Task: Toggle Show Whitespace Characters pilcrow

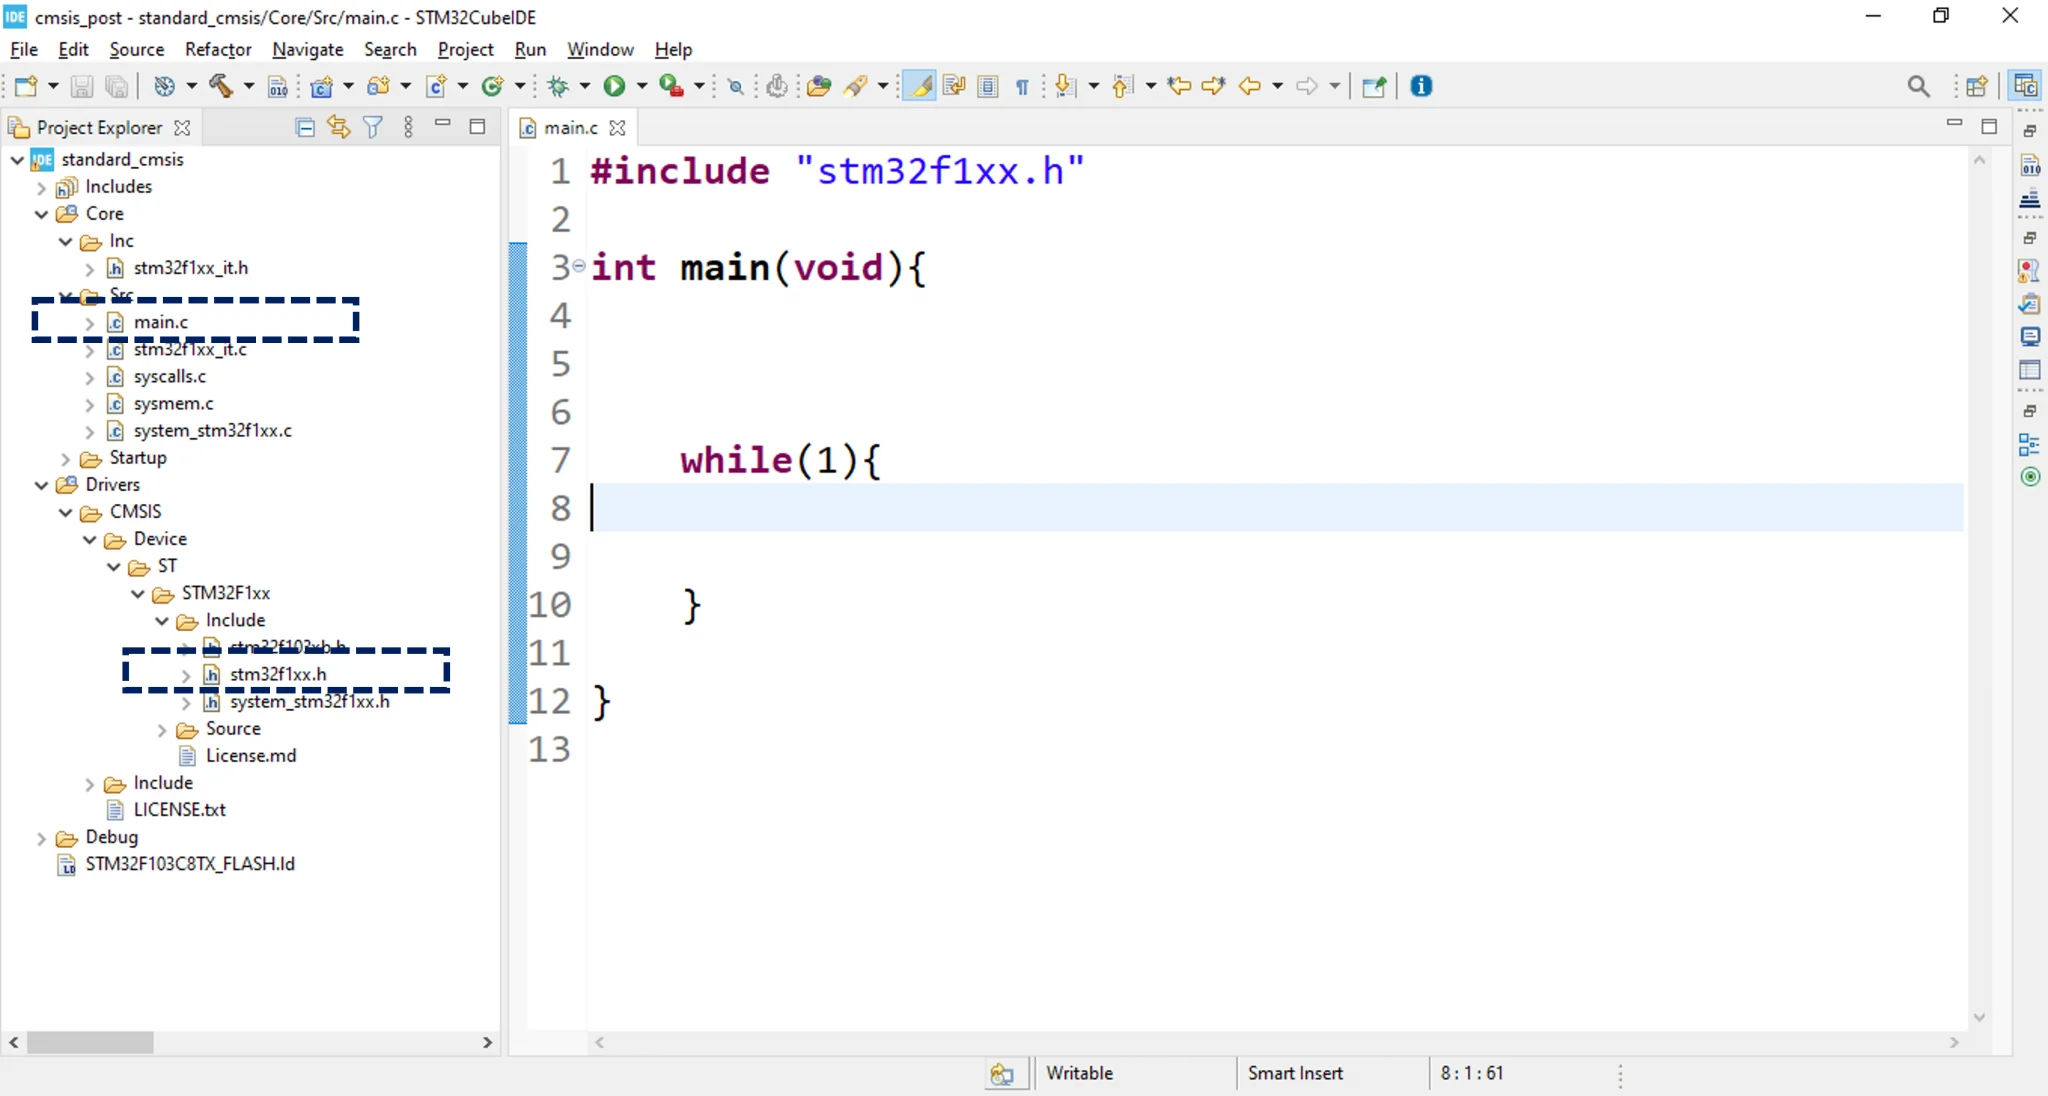Action: click(1022, 86)
